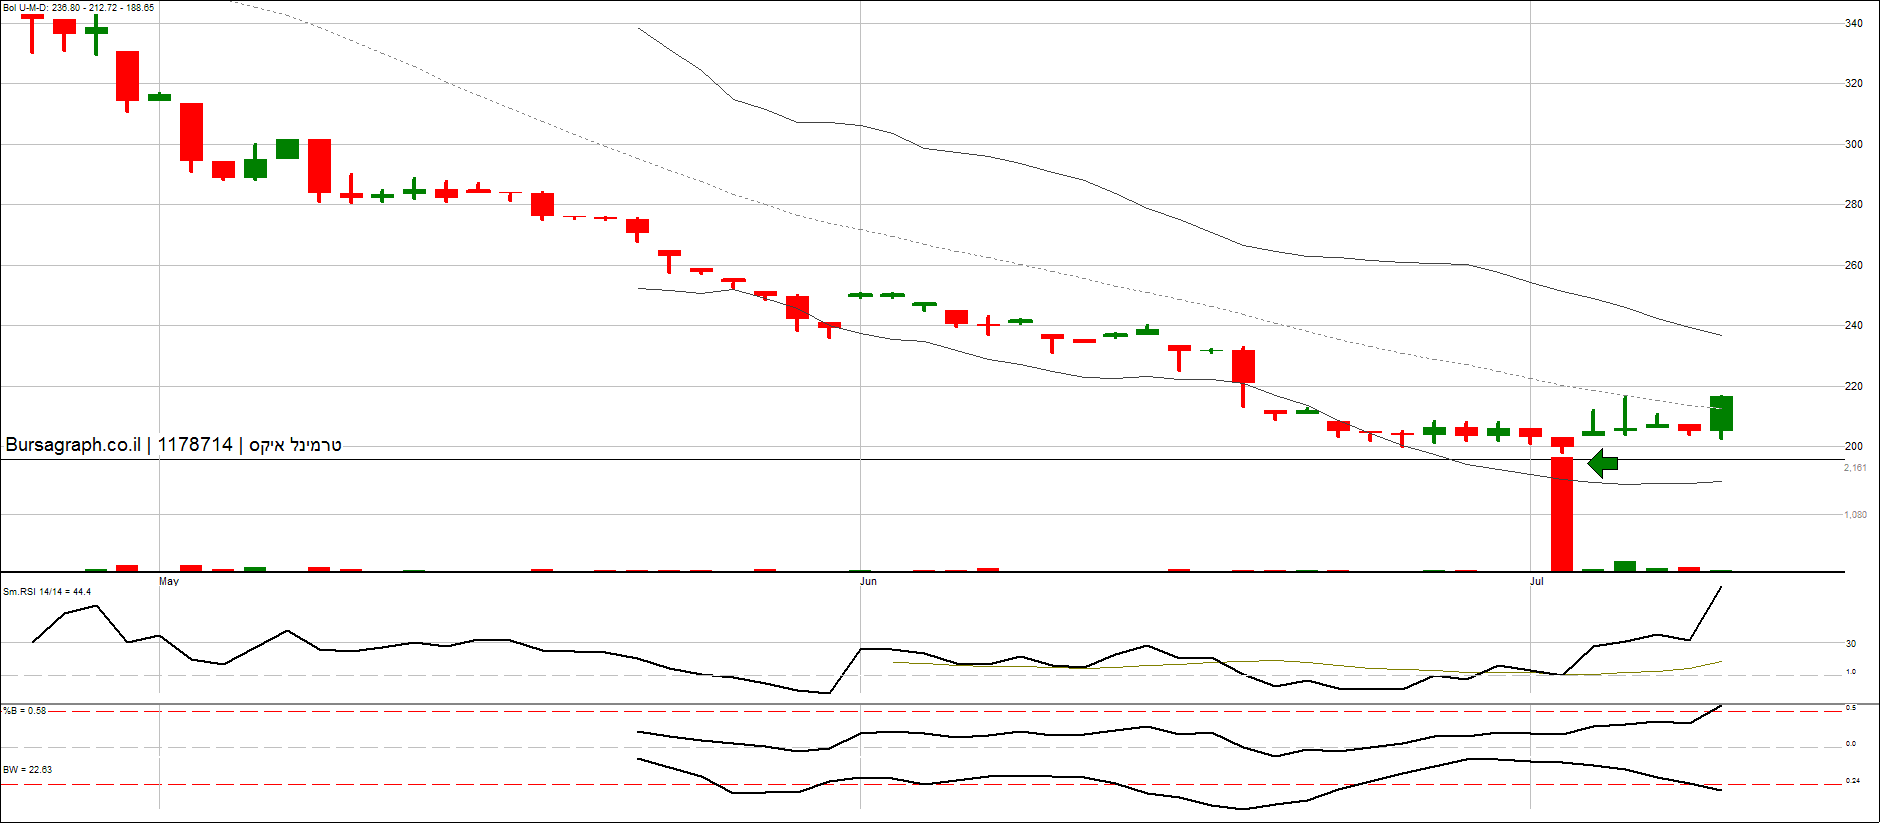Click the 2,161 volume axis label
This screenshot has height=823, width=1880.
pyautogui.click(x=1855, y=468)
